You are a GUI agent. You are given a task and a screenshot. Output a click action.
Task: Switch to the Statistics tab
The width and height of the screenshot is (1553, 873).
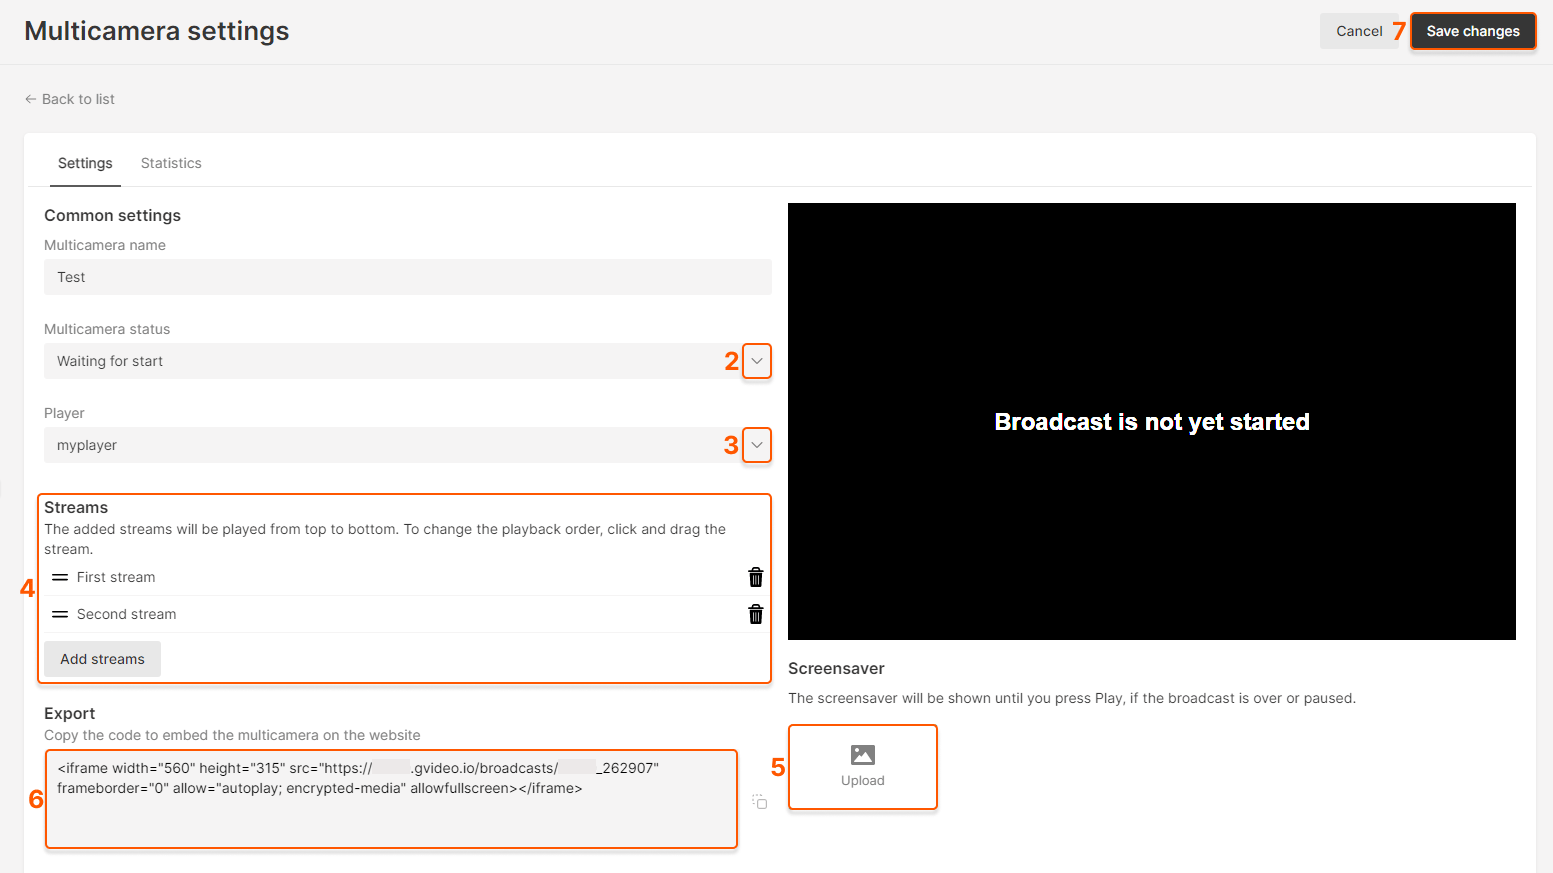point(171,163)
